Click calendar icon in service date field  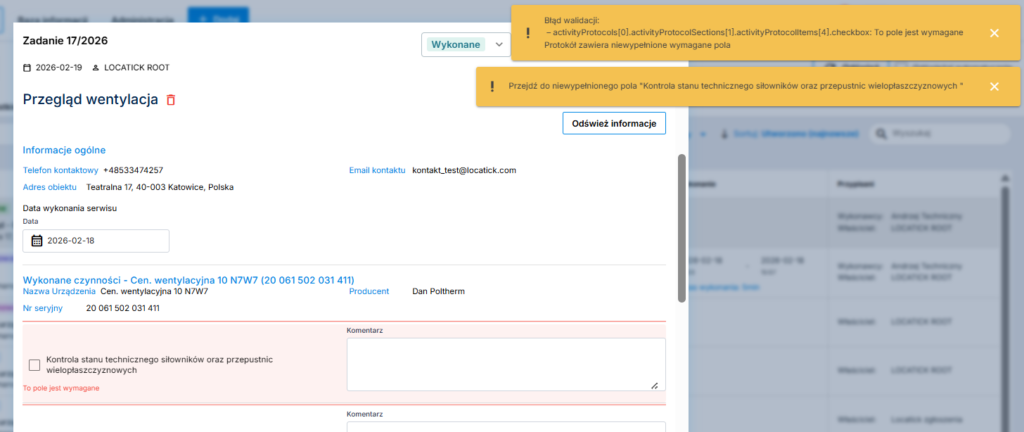coord(37,241)
